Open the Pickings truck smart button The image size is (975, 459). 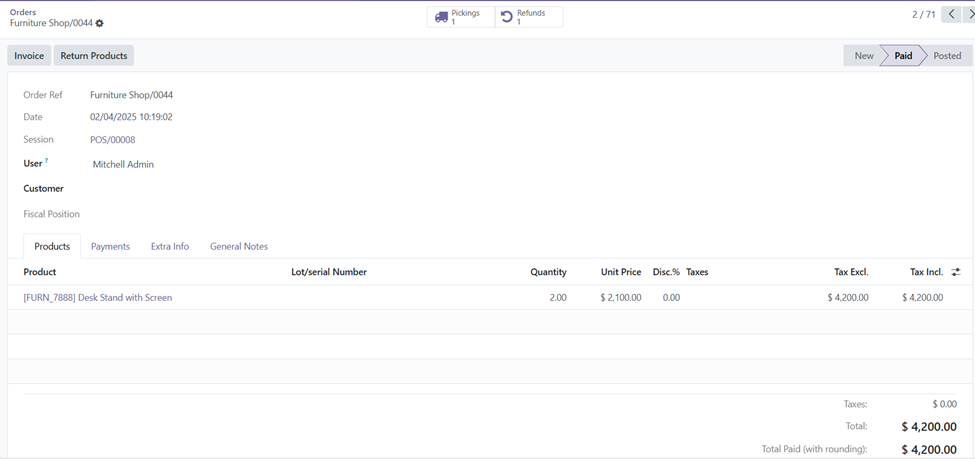(x=460, y=17)
